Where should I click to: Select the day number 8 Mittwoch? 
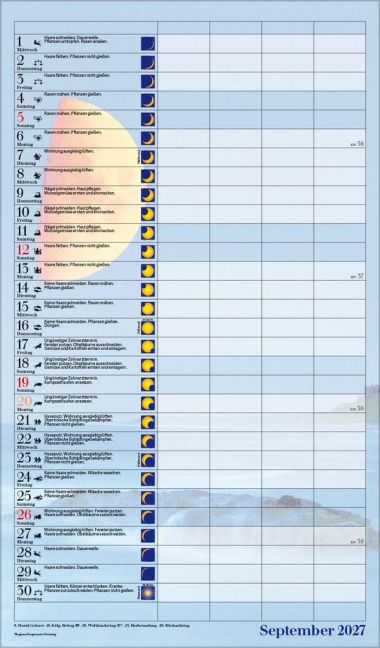tap(21, 174)
